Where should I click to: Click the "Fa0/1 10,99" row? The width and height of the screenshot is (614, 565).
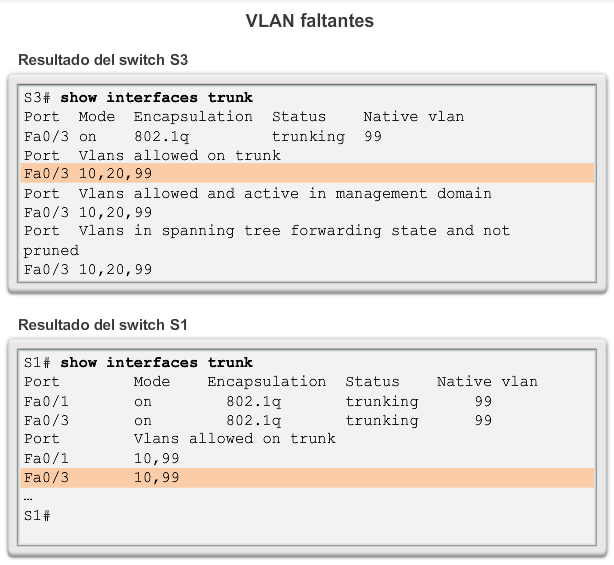[101, 458]
